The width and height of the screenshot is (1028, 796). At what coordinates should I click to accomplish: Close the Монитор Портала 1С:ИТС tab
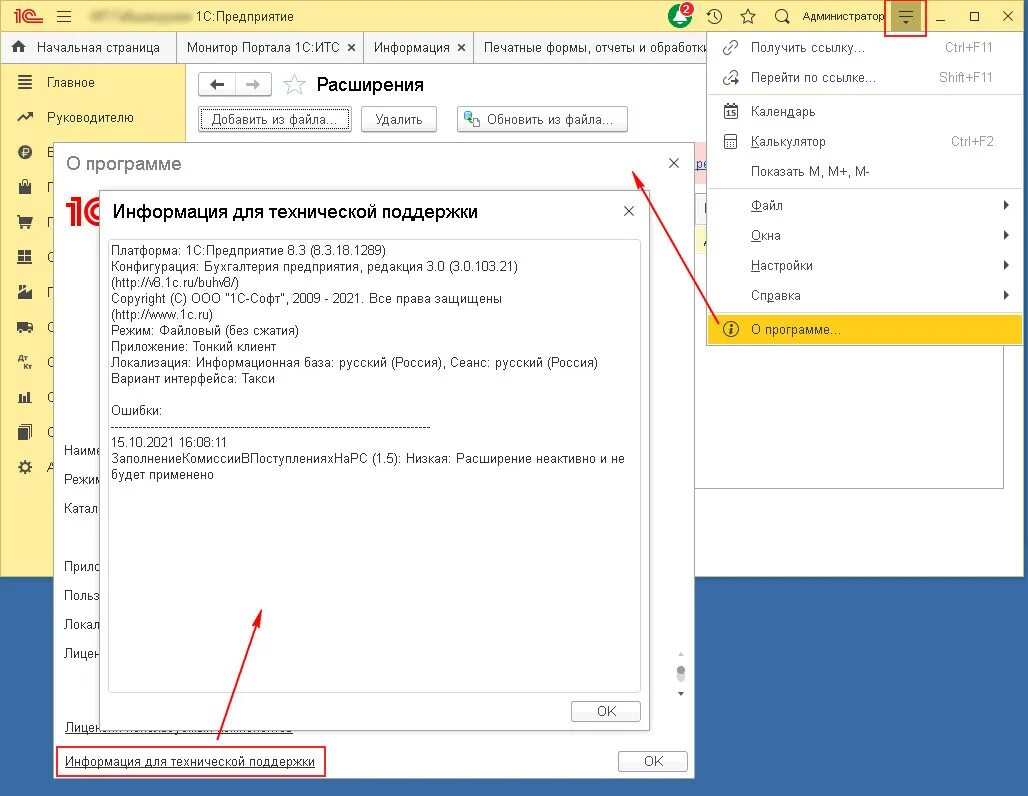351,48
